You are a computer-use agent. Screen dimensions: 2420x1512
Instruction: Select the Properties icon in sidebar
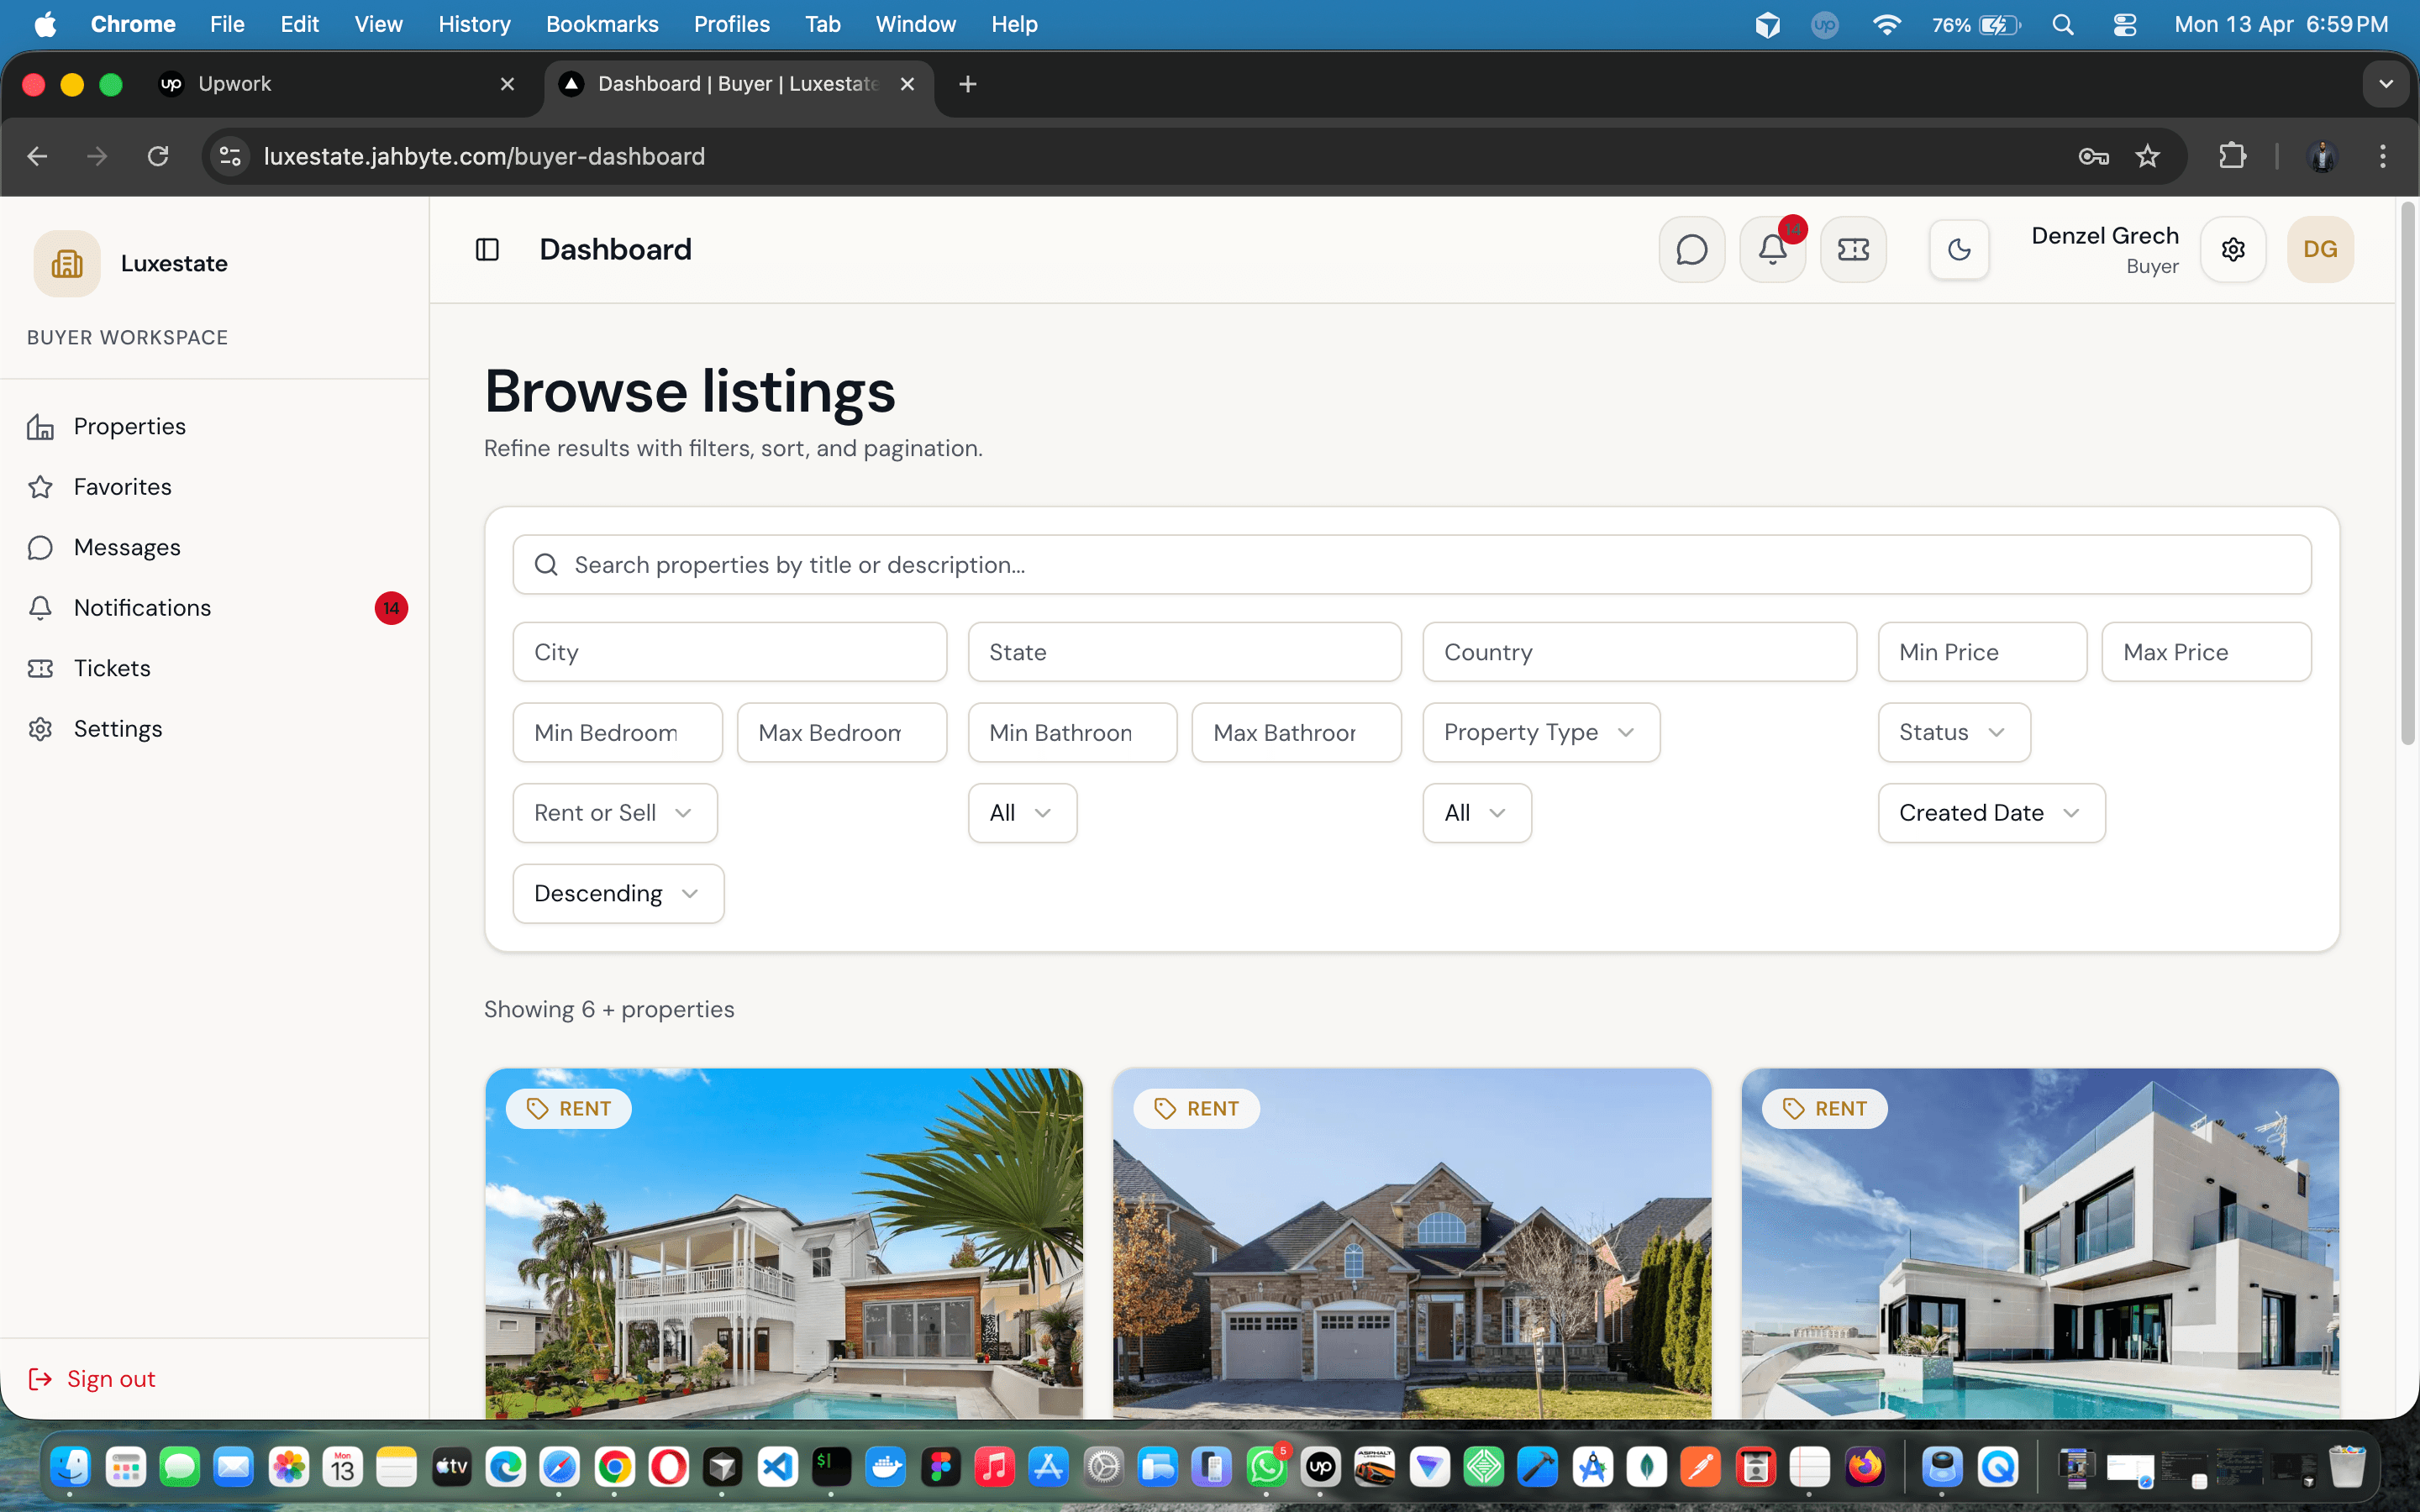pos(40,425)
